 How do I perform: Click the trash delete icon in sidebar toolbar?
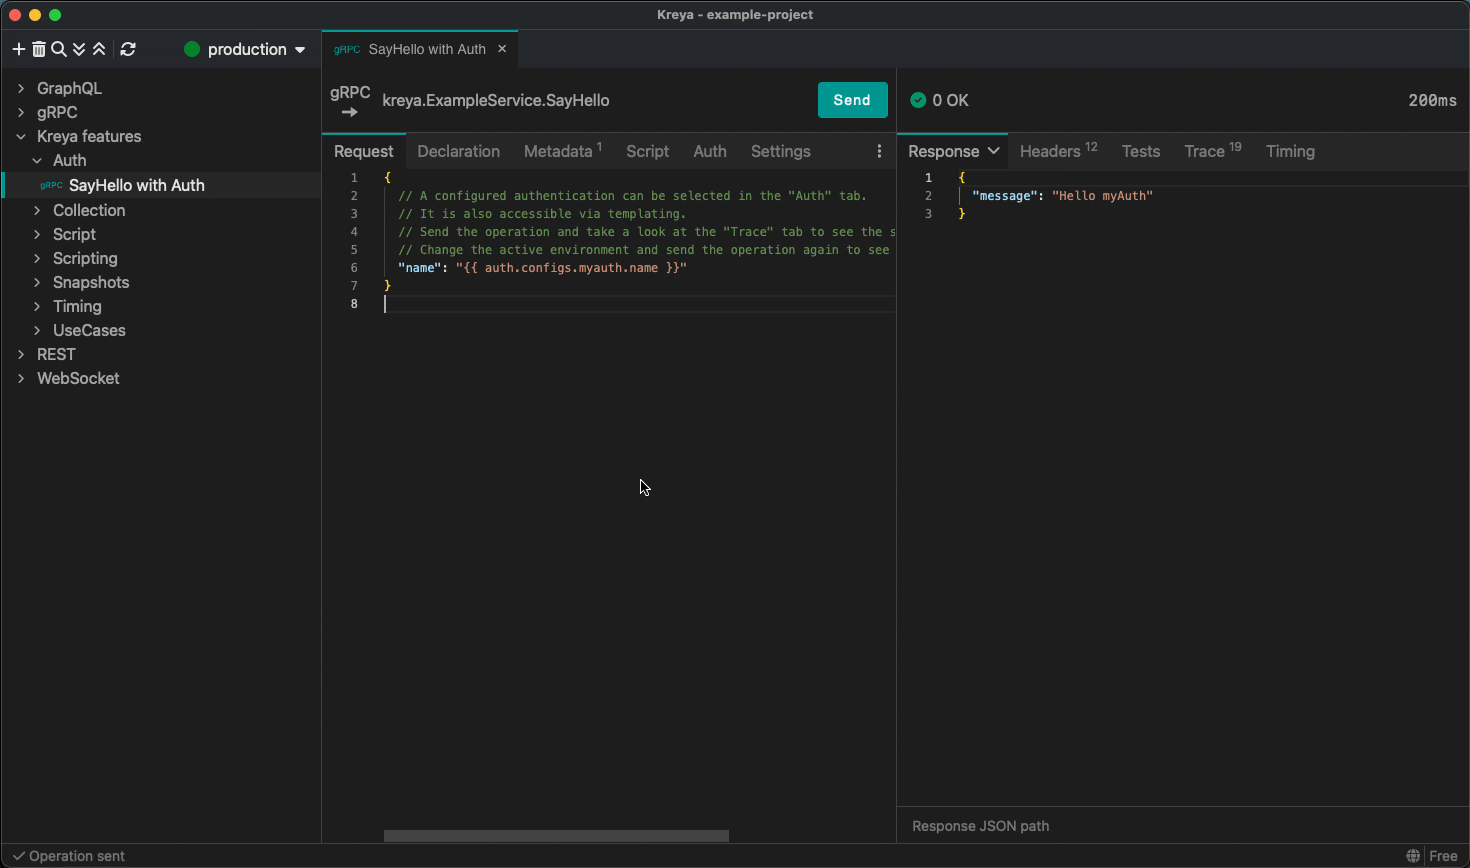click(x=39, y=49)
